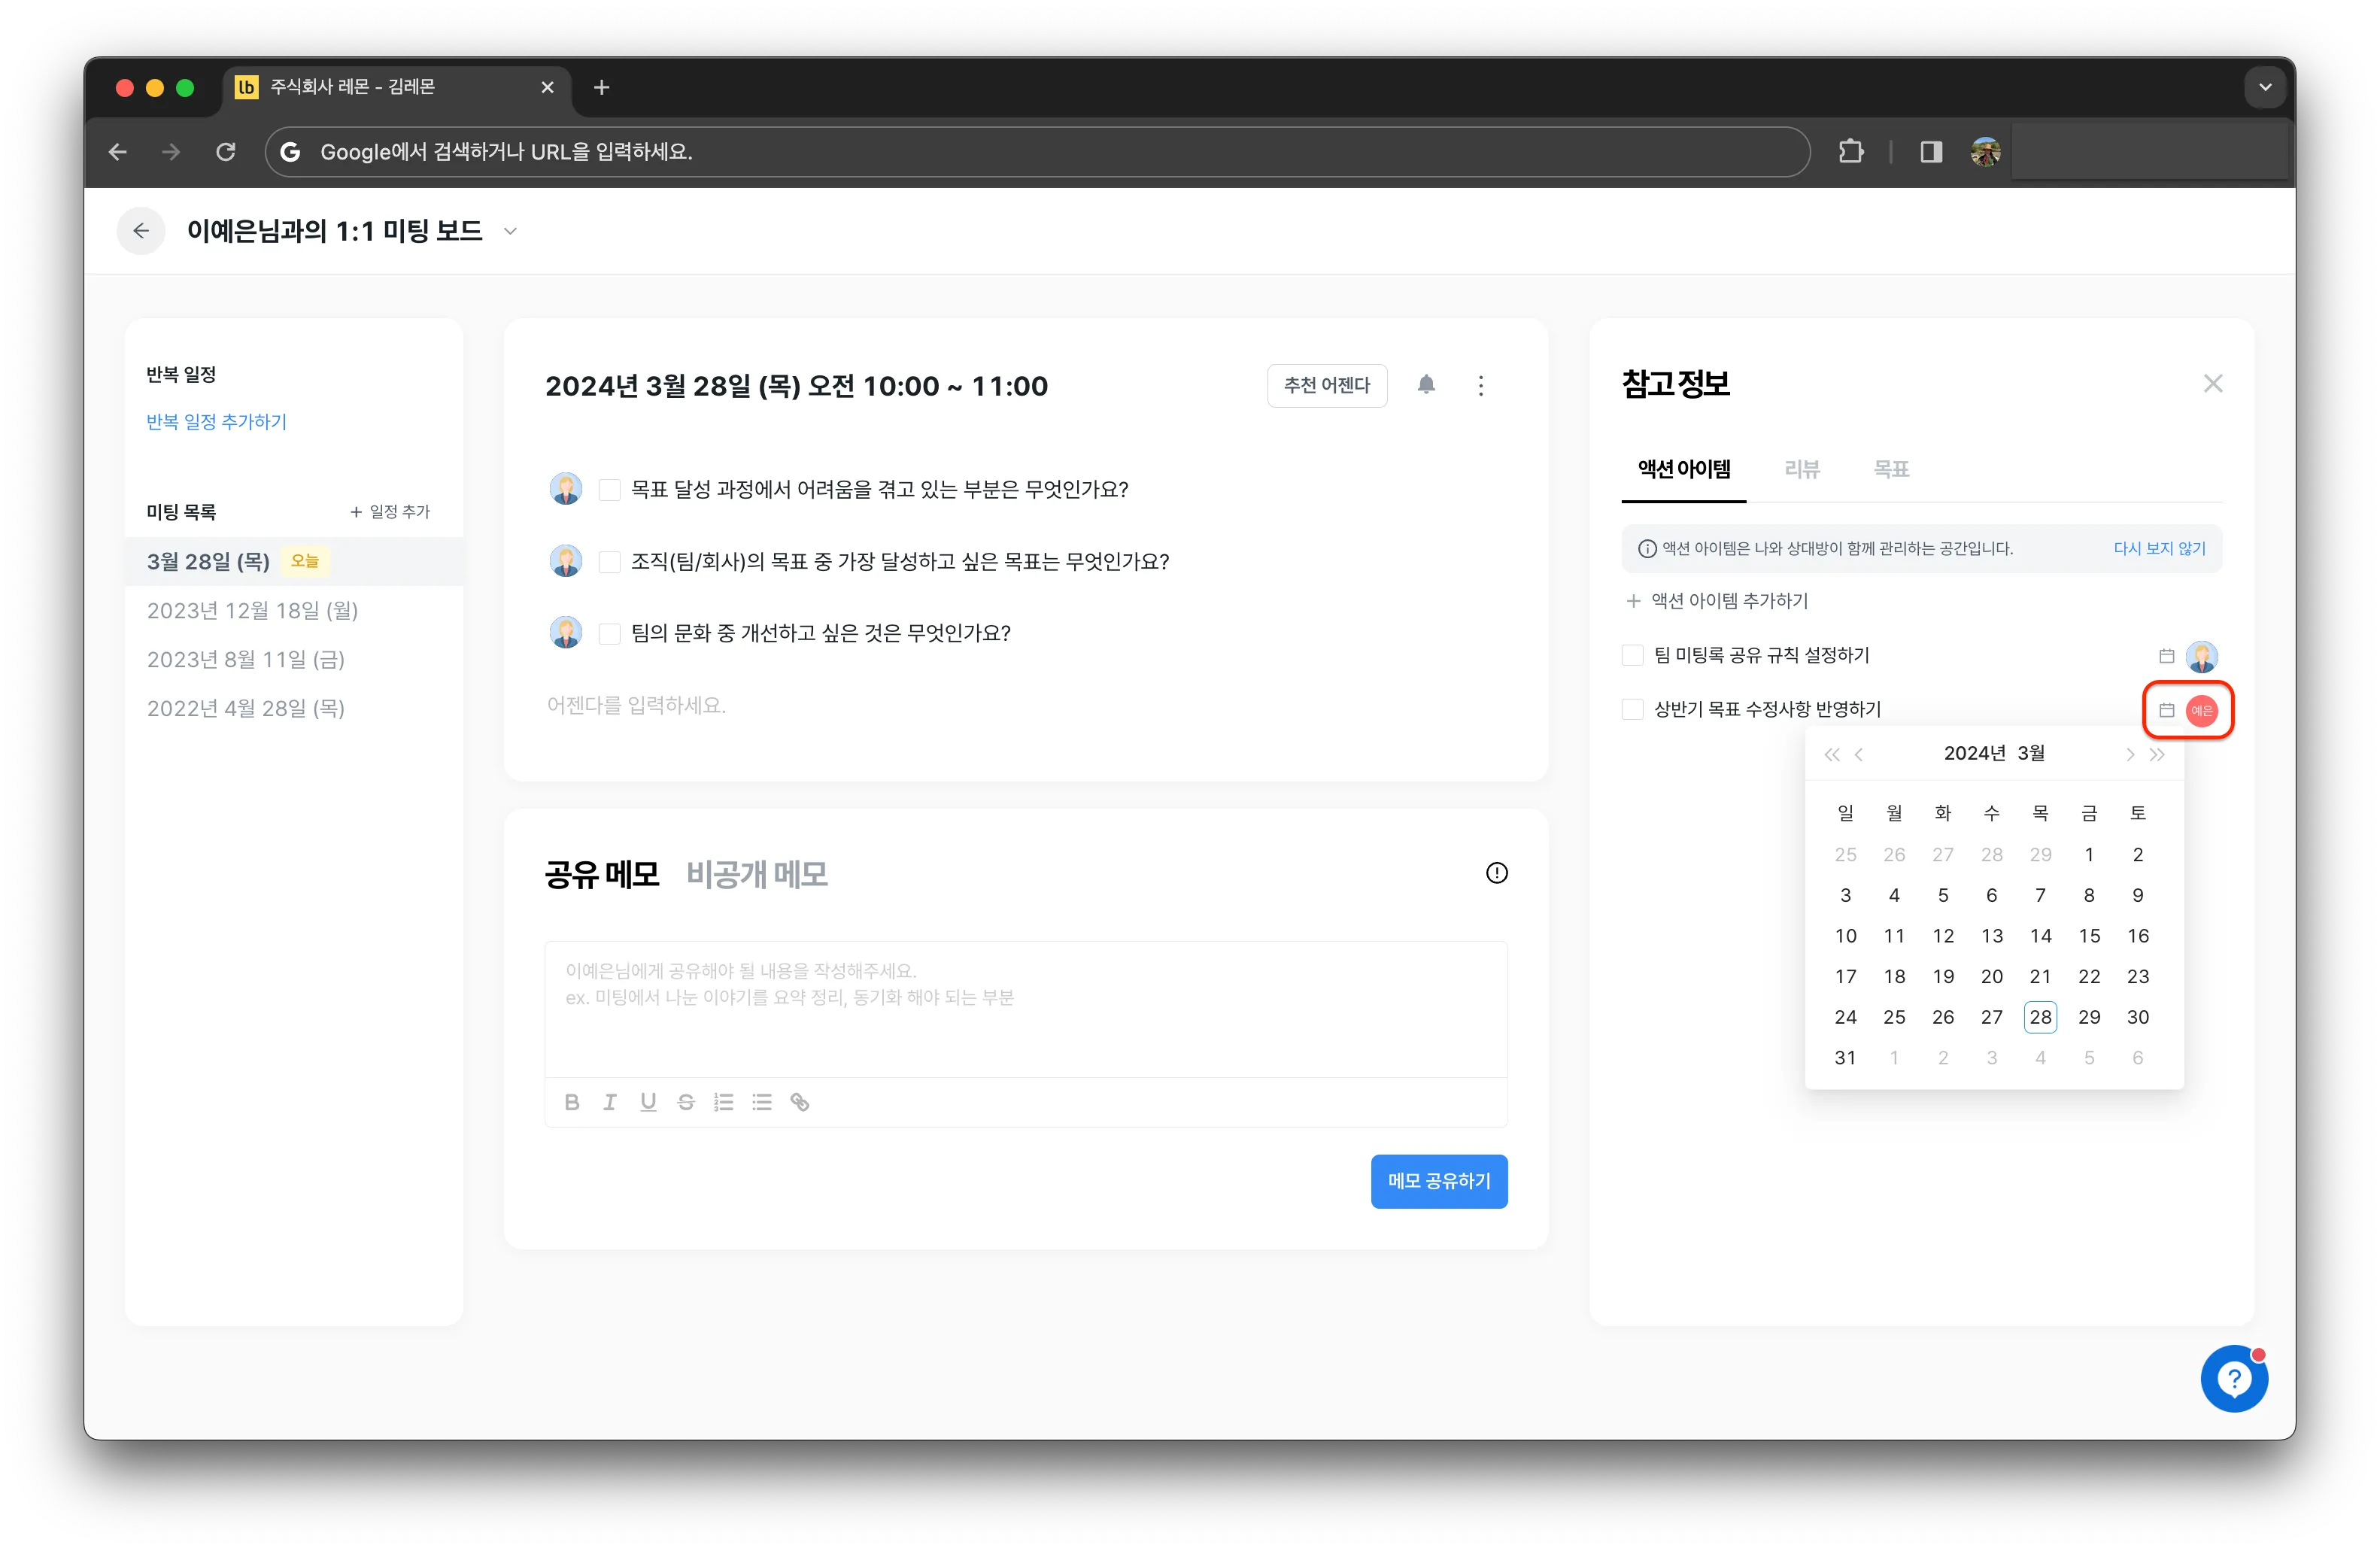Check agenda 팀의 문화 중 개선하고 싶은 것
The width and height of the screenshot is (2380, 1551).
coord(609,633)
